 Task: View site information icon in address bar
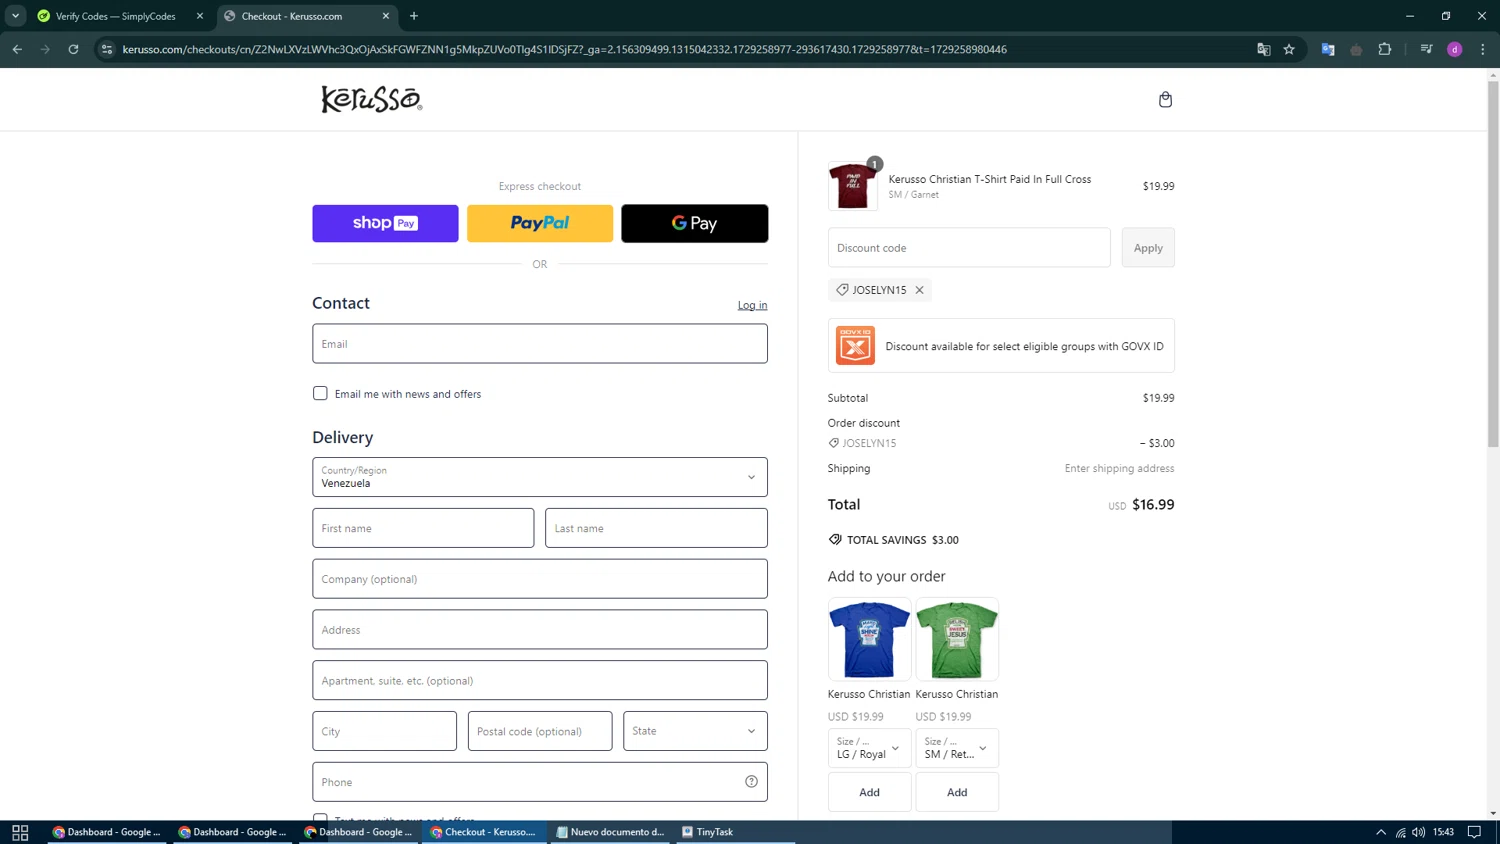[x=107, y=49]
